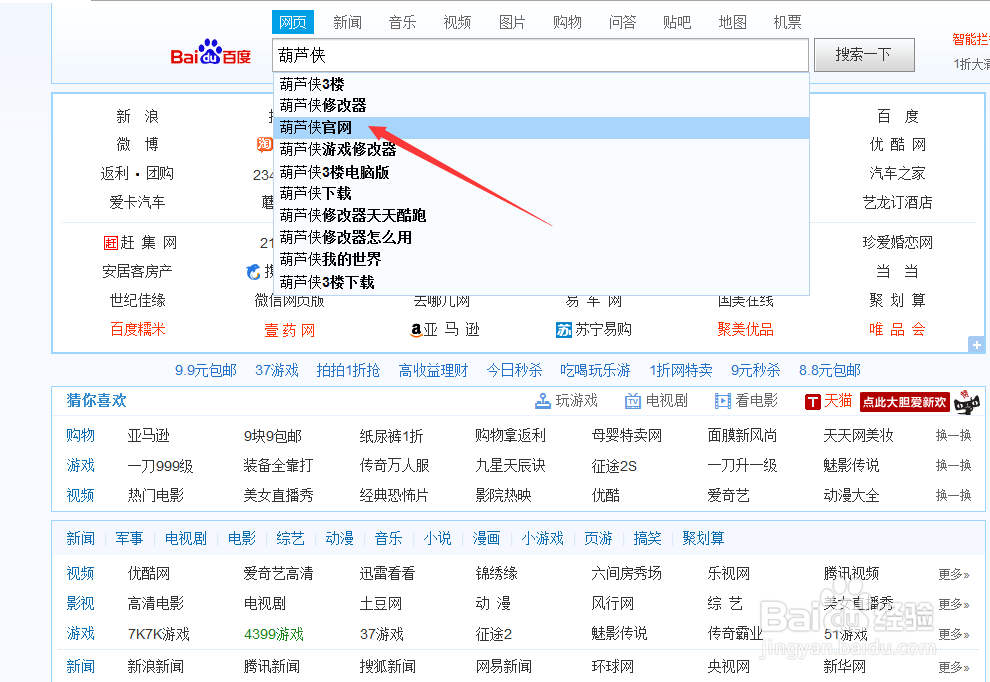
Task: Switch to the 贴吧 search tab
Action: click(677, 22)
